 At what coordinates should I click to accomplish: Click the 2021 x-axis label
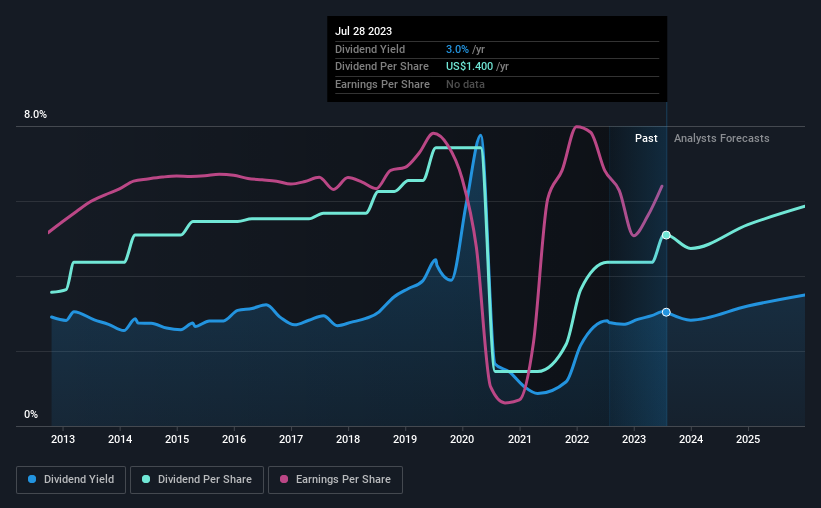[x=519, y=439]
